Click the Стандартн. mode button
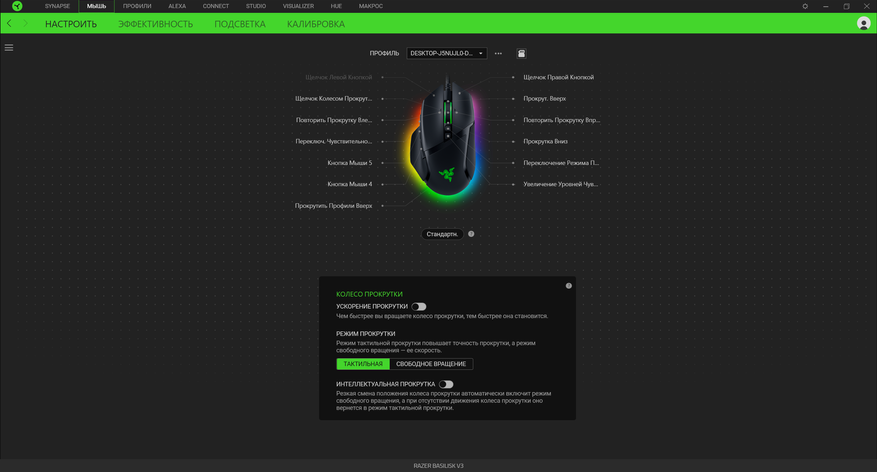 pyautogui.click(x=442, y=234)
